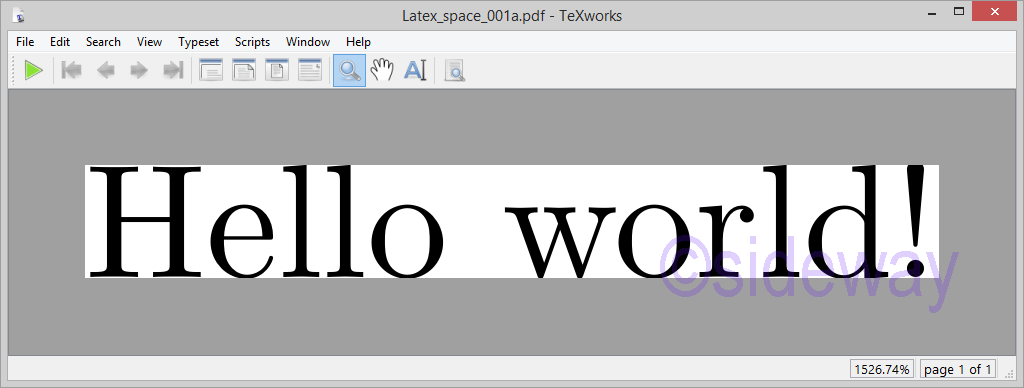Click the green Typeset play button
The image size is (1024, 388).
[x=33, y=70]
